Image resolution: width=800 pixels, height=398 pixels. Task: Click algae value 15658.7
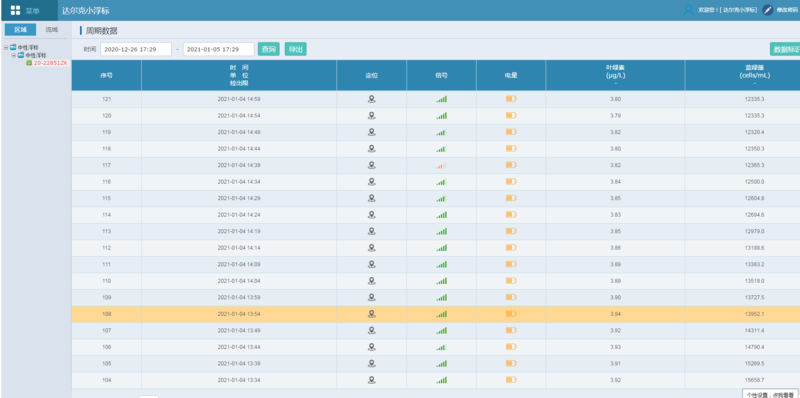pos(755,380)
